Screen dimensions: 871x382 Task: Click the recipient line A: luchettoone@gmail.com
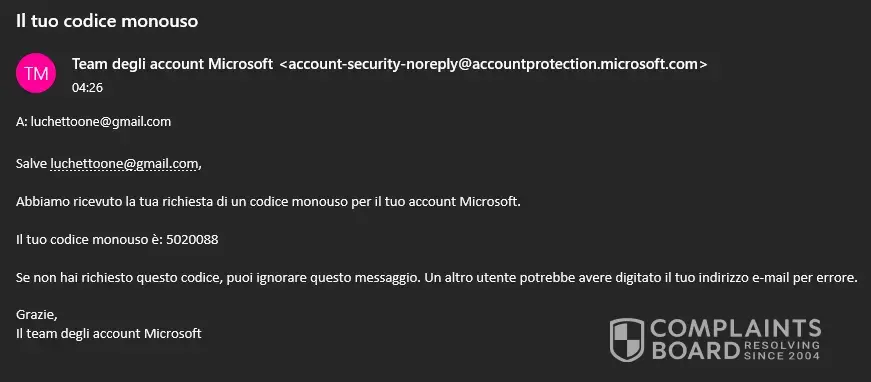point(93,122)
